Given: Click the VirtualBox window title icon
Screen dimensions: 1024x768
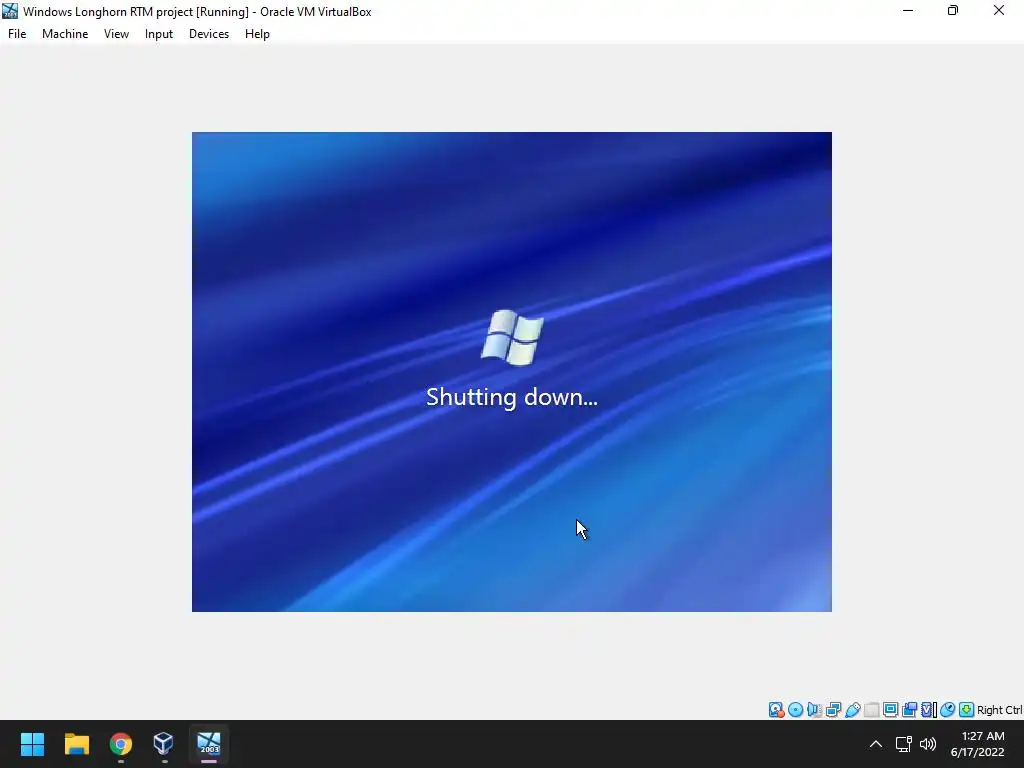Looking at the screenshot, I should [10, 11].
